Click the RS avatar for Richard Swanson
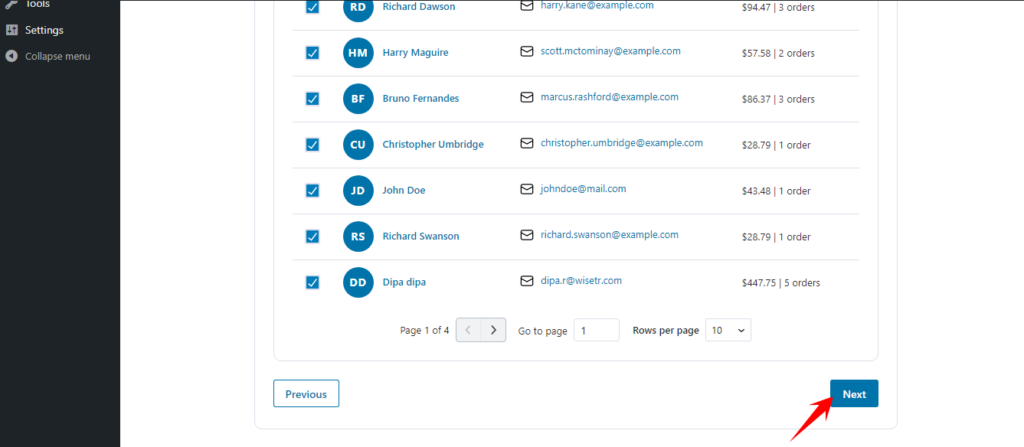This screenshot has width=1024, height=447. (x=358, y=237)
